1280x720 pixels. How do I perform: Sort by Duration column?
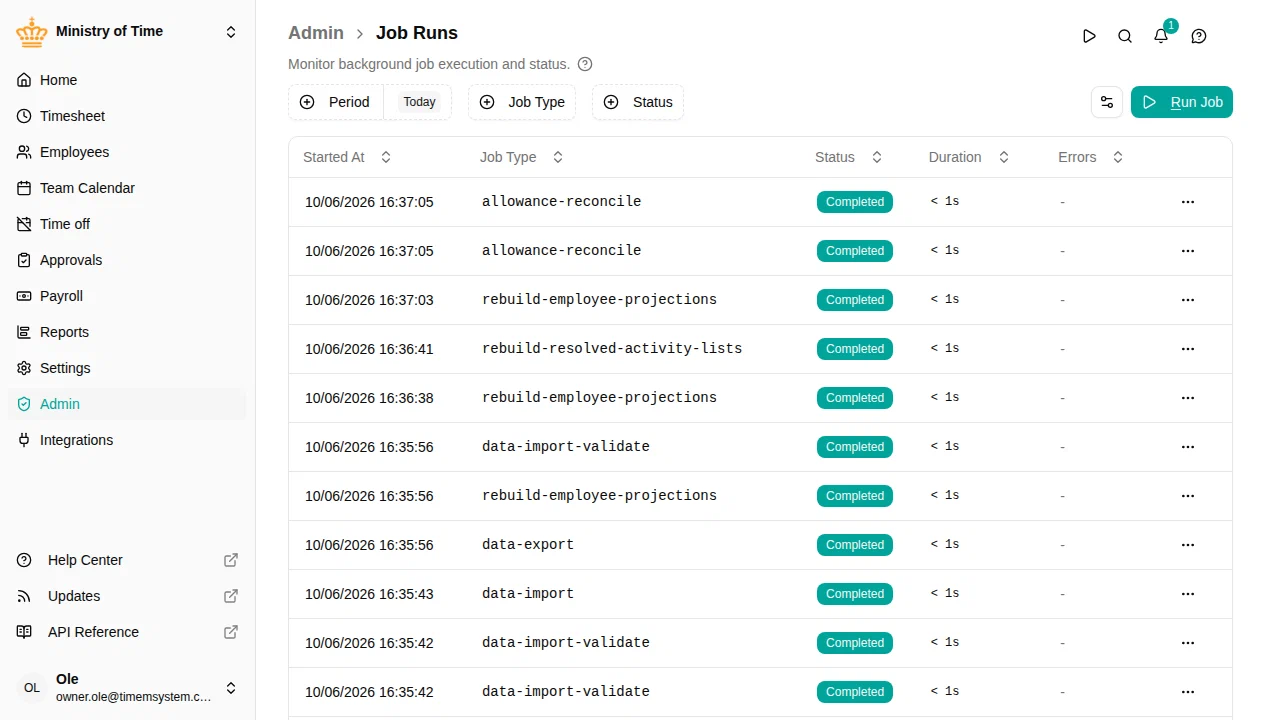point(969,157)
